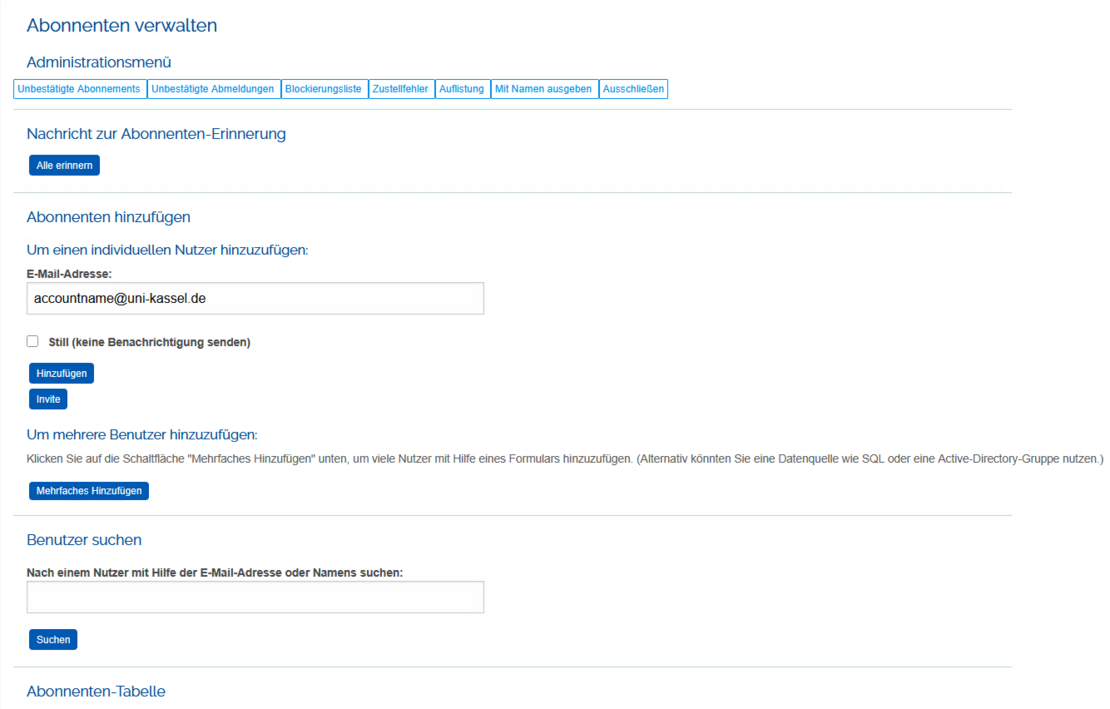Open Mehrfaches Hinzufügen form
This screenshot has height=709, width=1110.
pos(89,491)
